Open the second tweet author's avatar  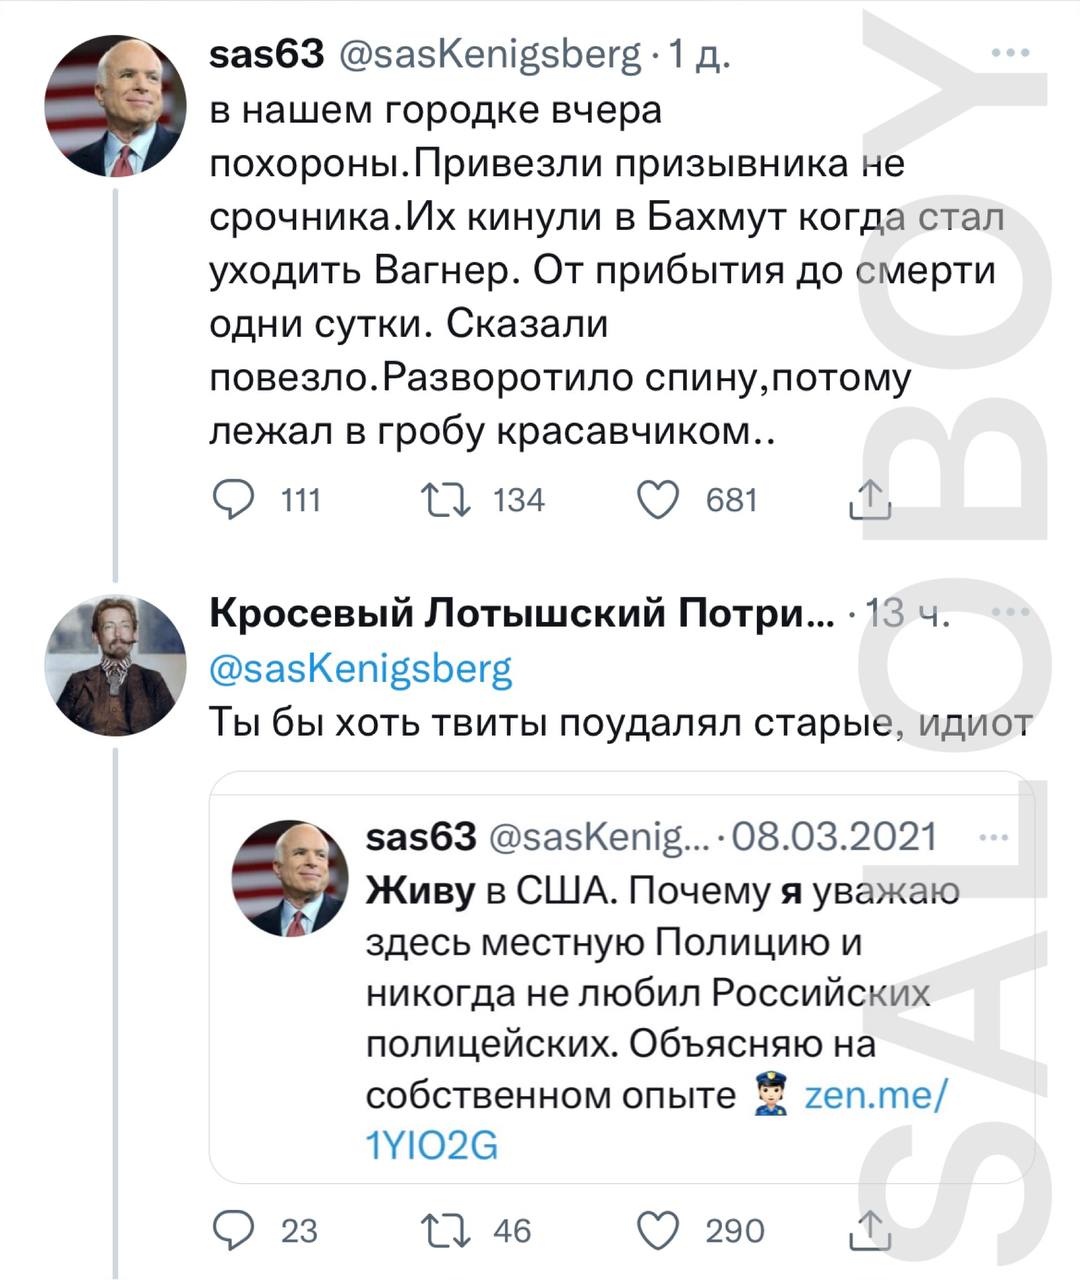[115, 665]
